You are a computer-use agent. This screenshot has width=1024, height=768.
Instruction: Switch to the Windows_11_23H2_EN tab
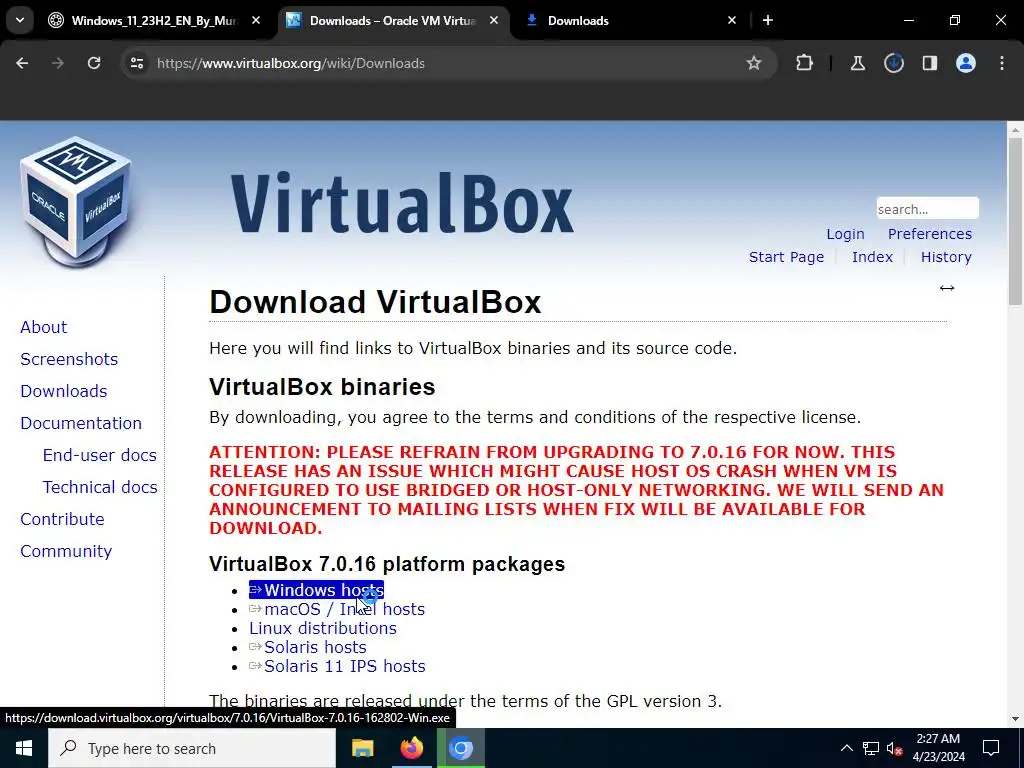[154, 21]
